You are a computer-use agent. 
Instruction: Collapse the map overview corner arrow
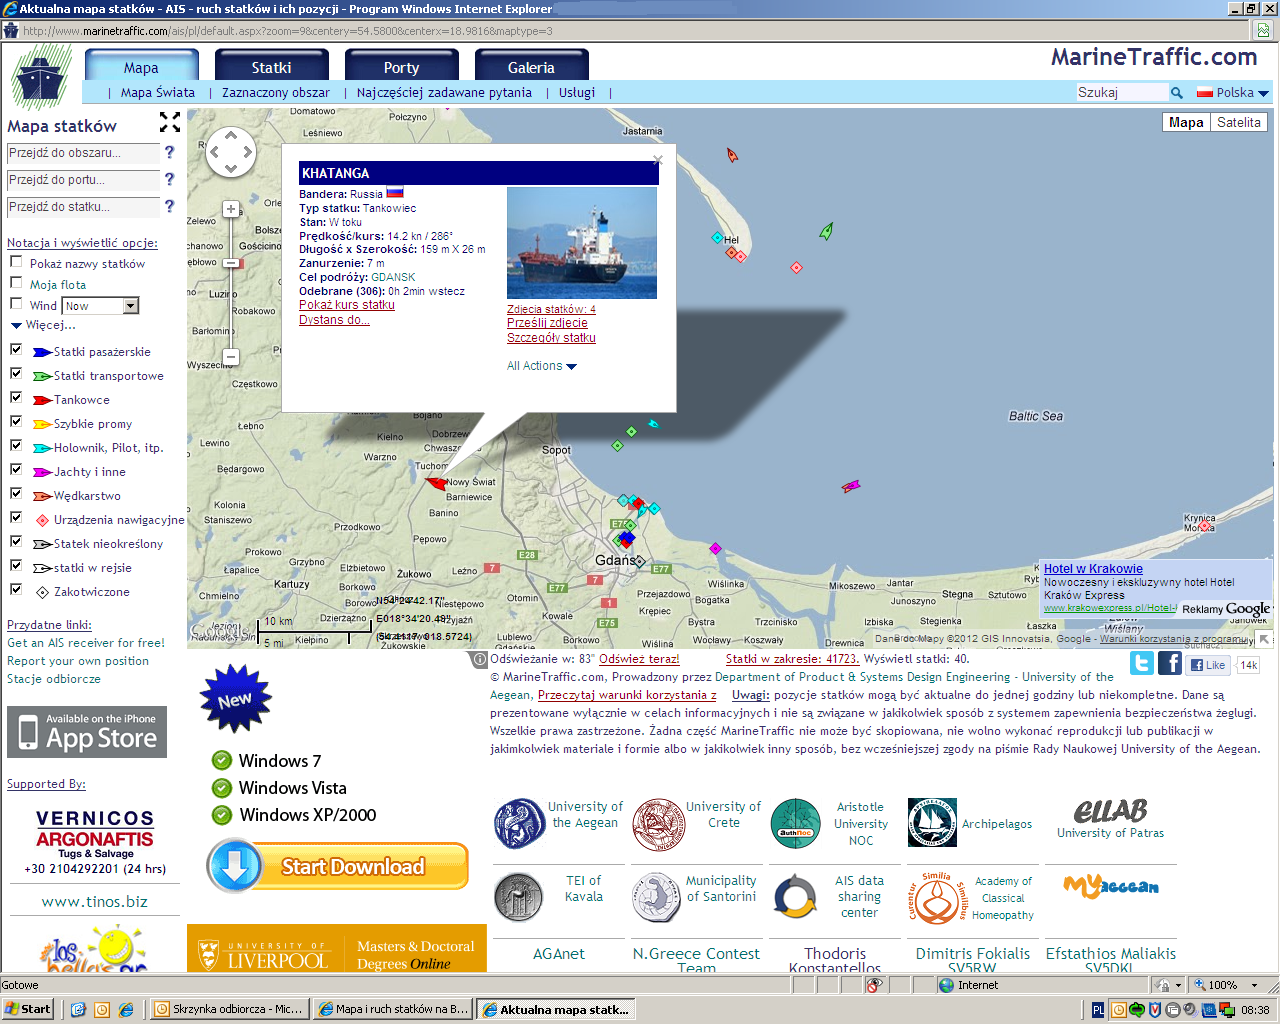pyautogui.click(x=1265, y=639)
